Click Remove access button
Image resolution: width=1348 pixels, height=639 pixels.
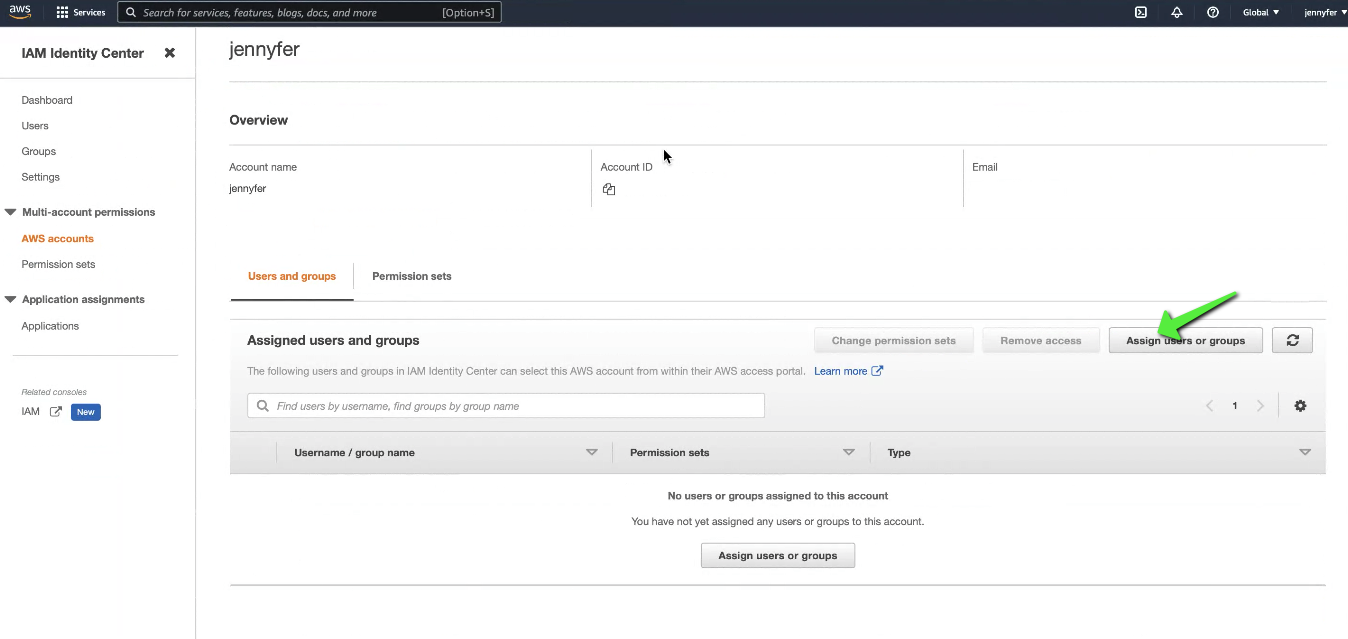1041,340
